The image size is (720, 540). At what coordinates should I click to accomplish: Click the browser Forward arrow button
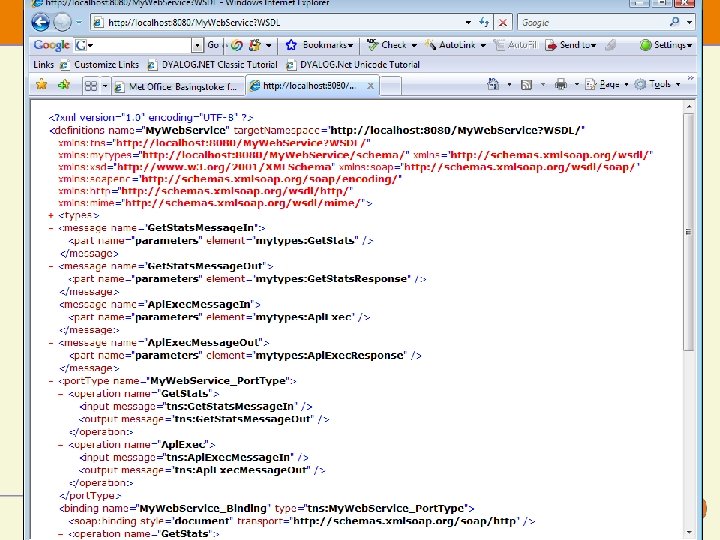(x=62, y=22)
